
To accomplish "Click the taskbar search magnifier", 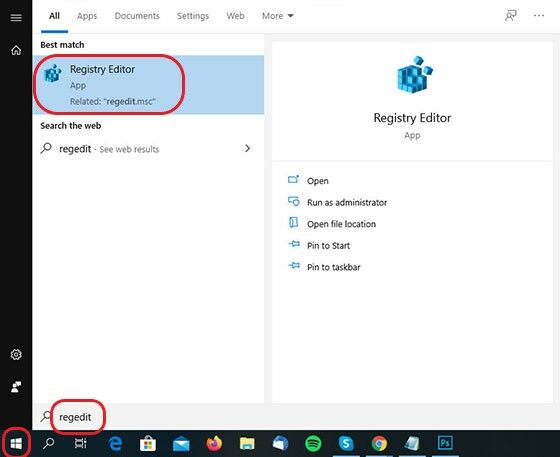I will [49, 443].
